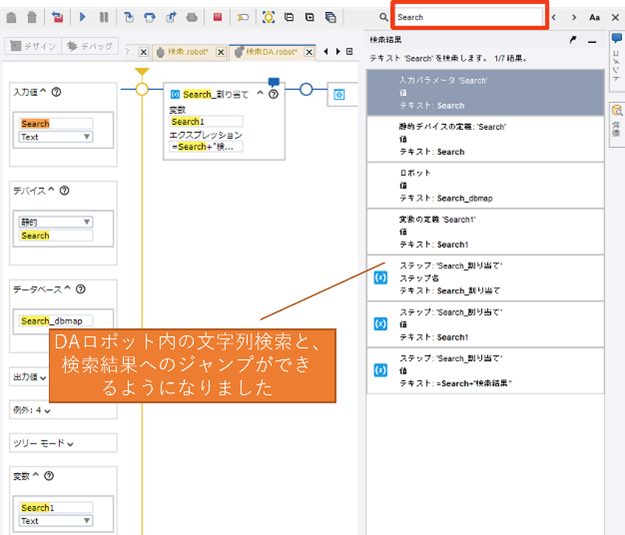Click the device name field Search

[x=56, y=235]
